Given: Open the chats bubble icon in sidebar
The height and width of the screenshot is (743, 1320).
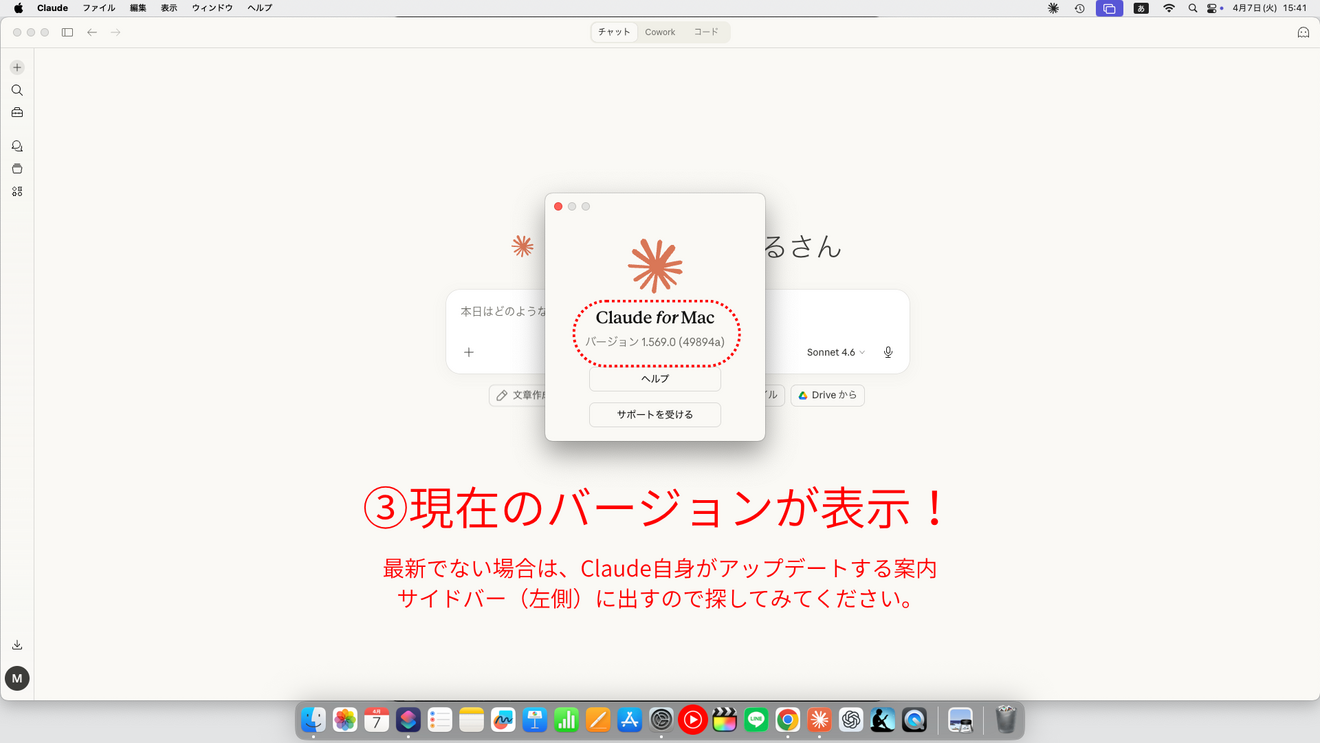Looking at the screenshot, I should (x=17, y=146).
